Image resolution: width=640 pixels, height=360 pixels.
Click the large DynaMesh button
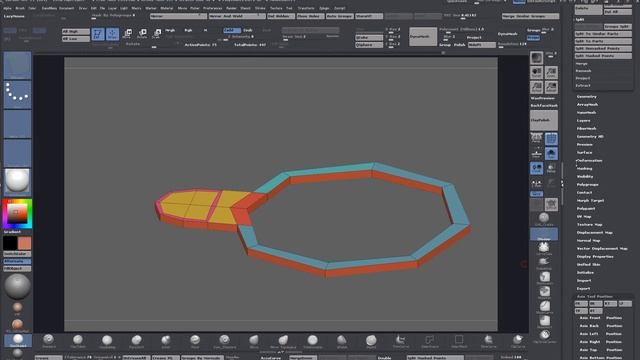[423, 37]
